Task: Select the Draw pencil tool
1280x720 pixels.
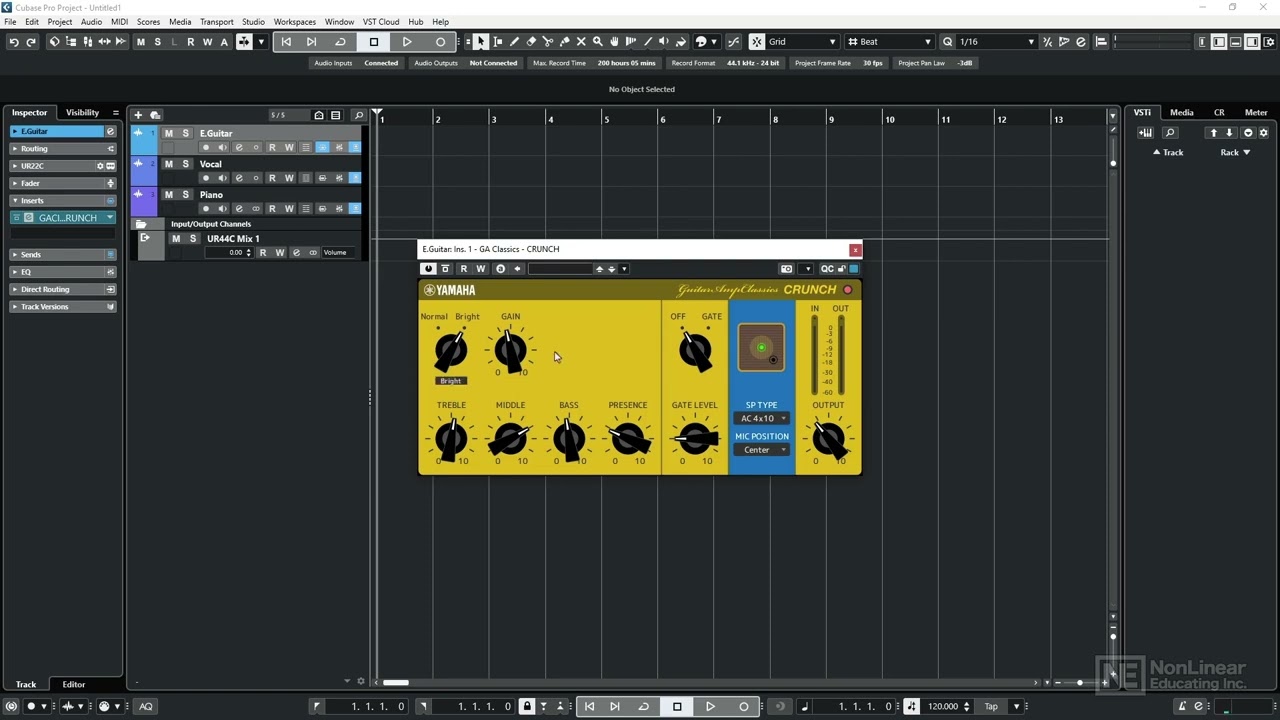Action: pyautogui.click(x=514, y=42)
